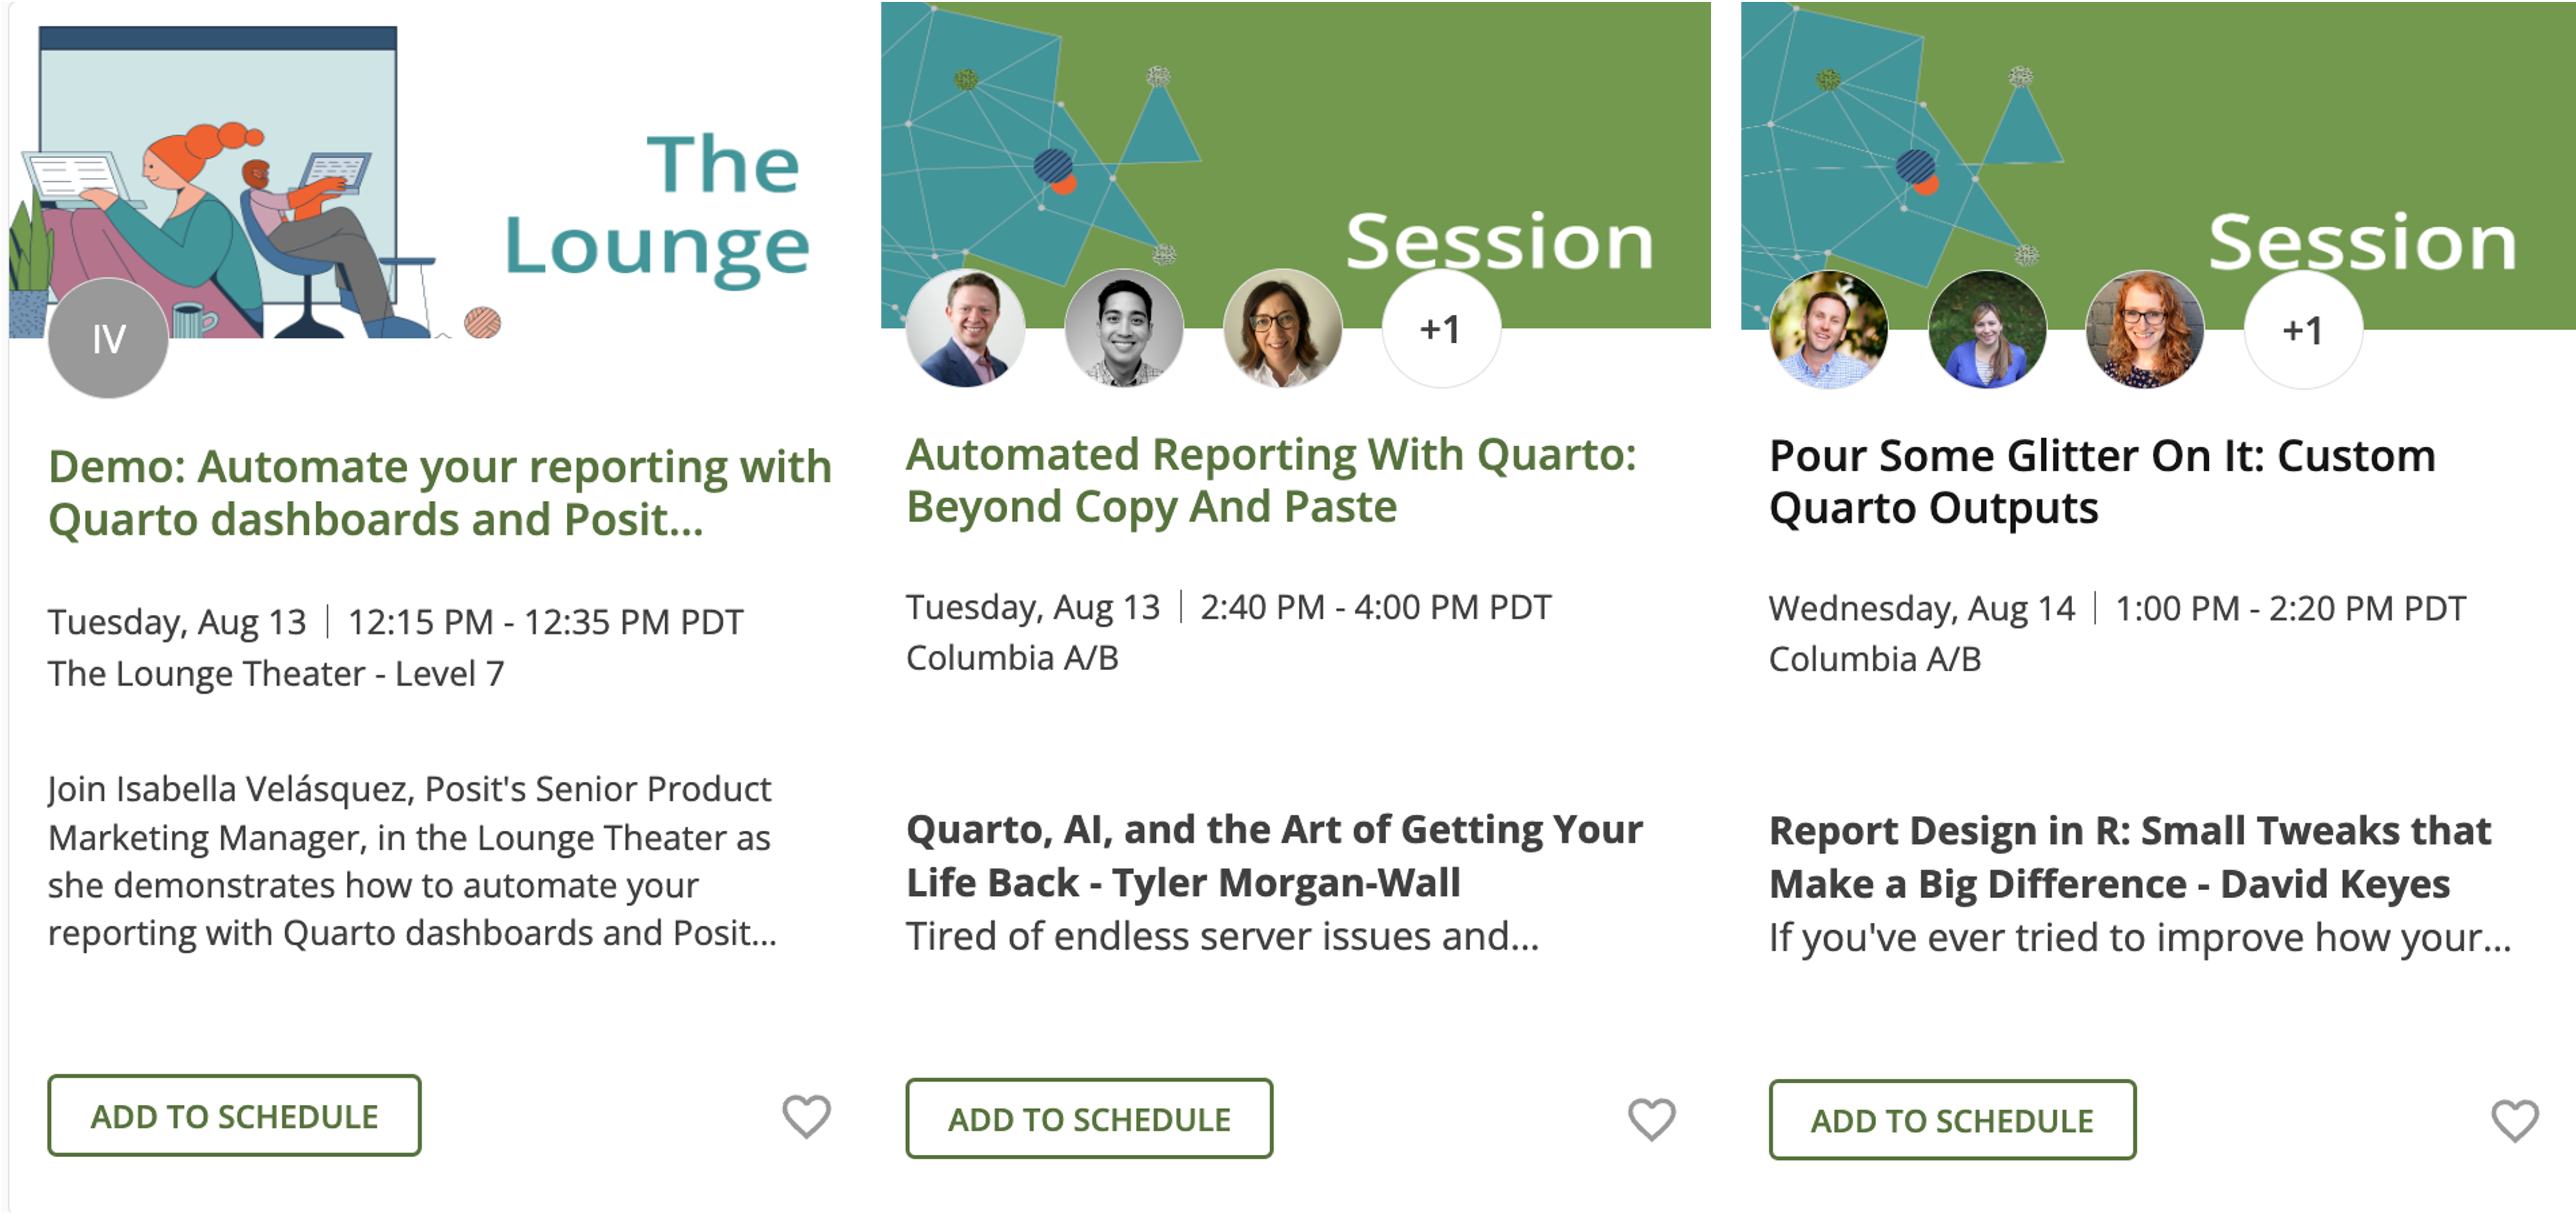The height and width of the screenshot is (1213, 2576).
Task: Favorite the Lounge demo with its heart icon
Action: (806, 1116)
